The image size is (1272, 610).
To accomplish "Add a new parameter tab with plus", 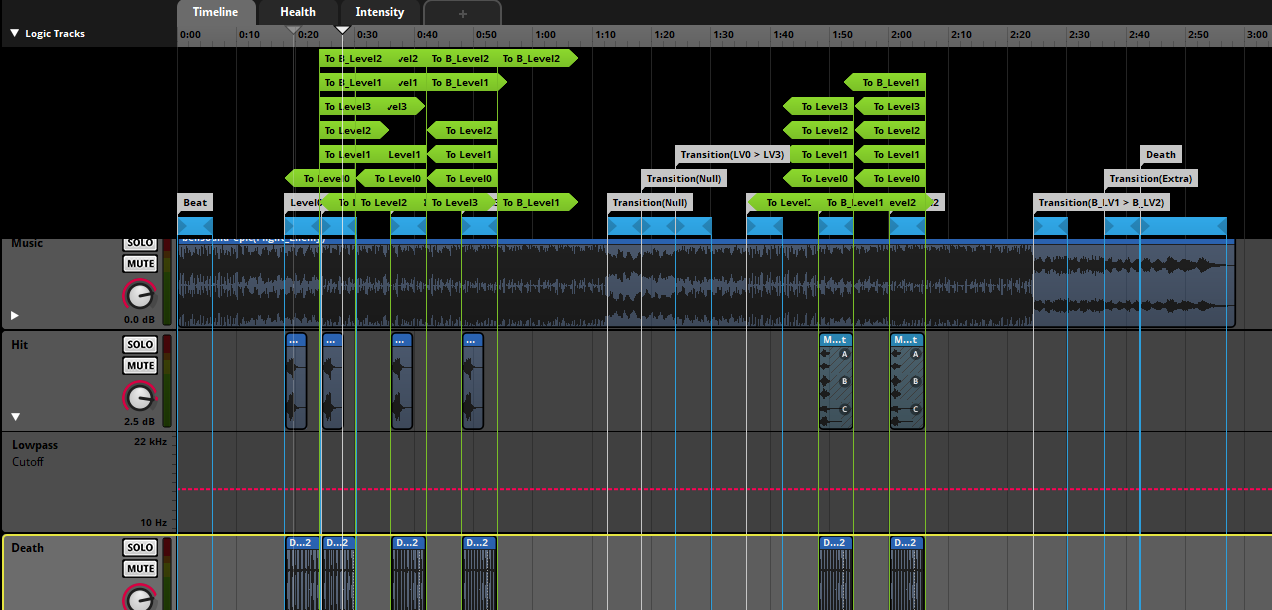I will click(462, 14).
